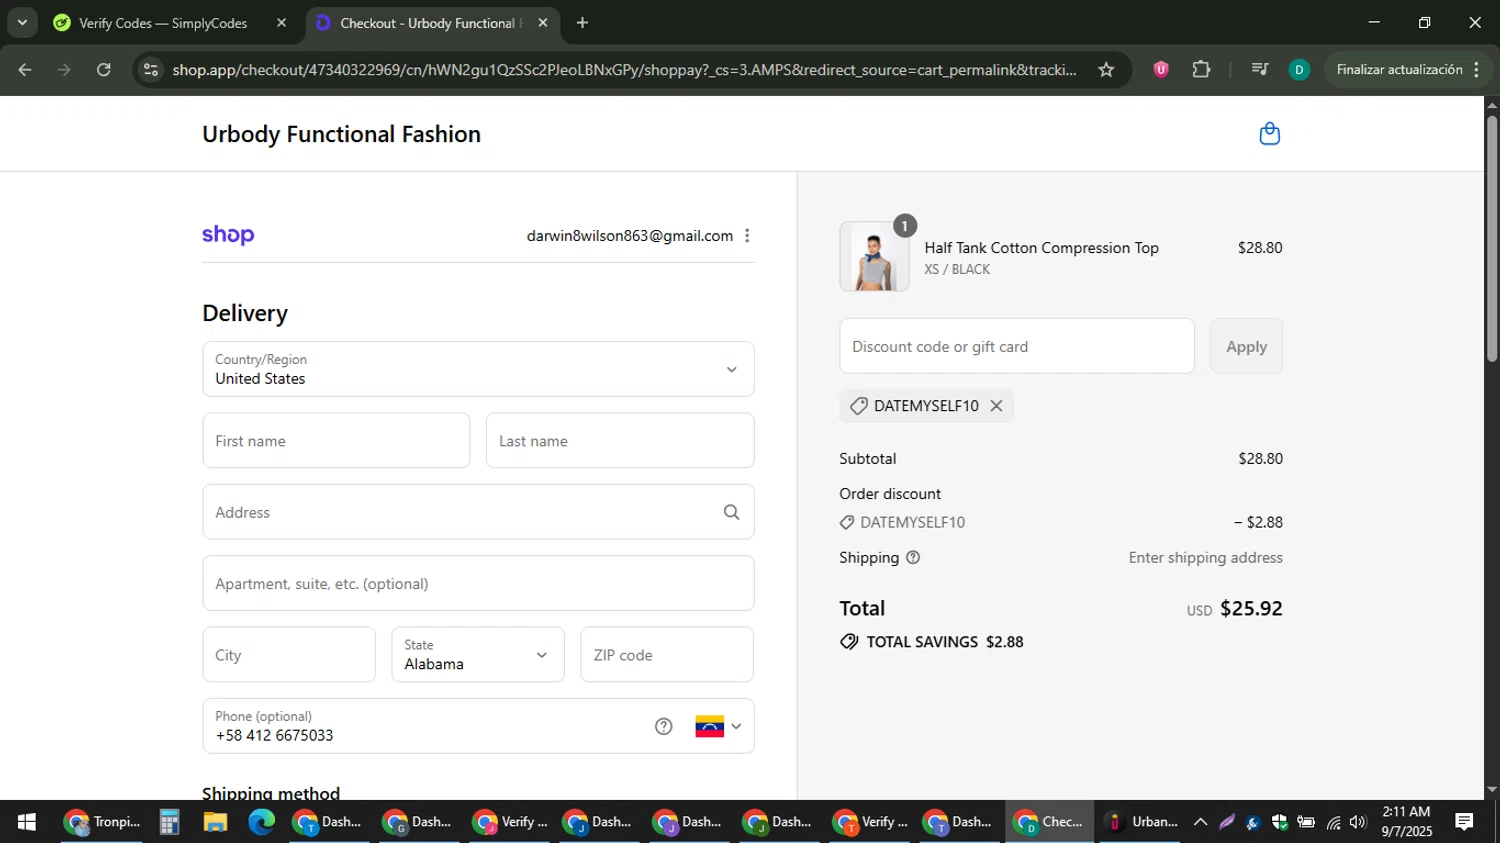Image resolution: width=1500 pixels, height=843 pixels.
Task: Click the XS / BLACK variant text
Action: pos(957,270)
